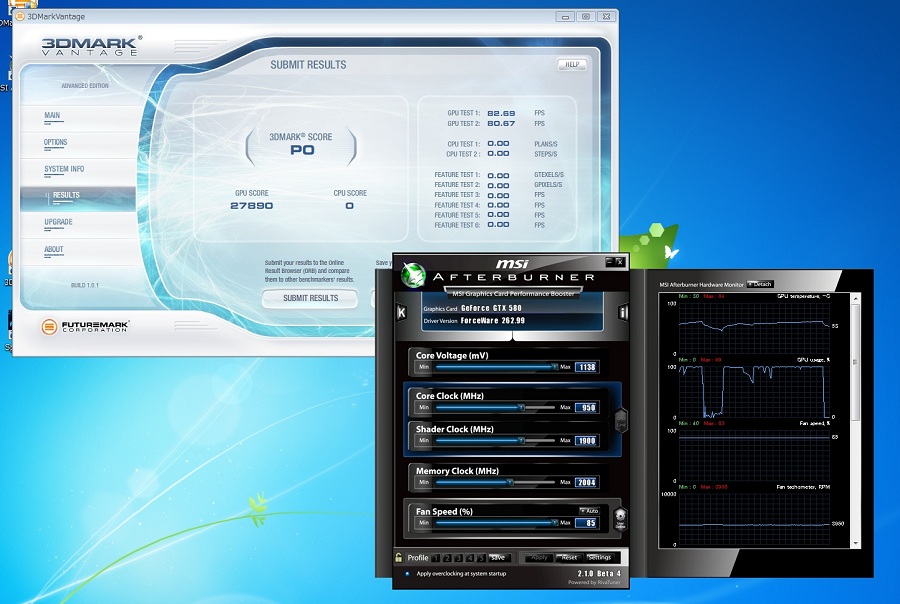Image resolution: width=900 pixels, height=604 pixels.
Task: Click the Fan tachometer RPM graph
Action: pos(755,518)
